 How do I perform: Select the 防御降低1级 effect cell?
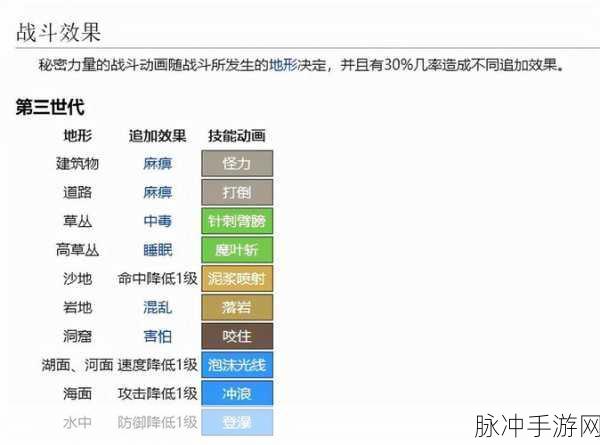[x=158, y=422]
